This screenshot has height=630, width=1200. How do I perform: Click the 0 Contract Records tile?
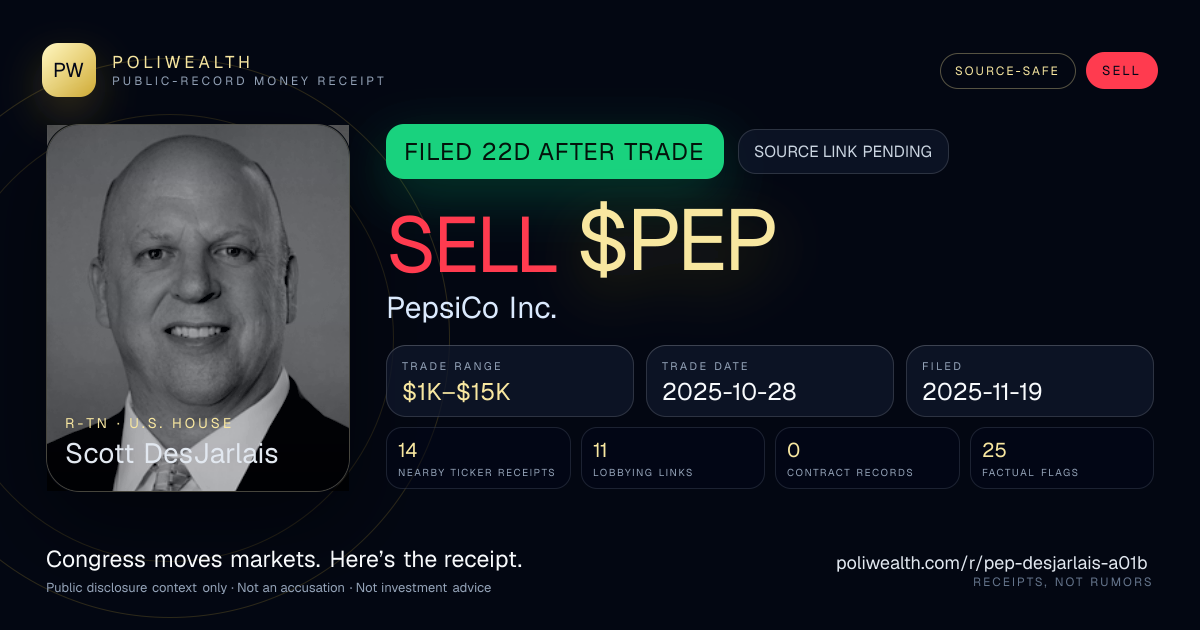point(868,458)
